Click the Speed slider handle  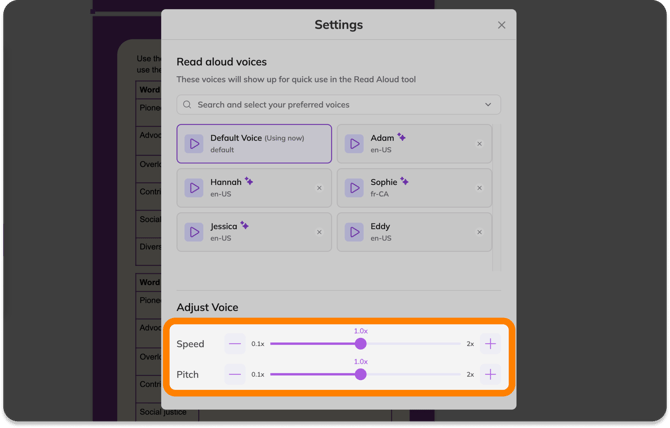tap(361, 344)
